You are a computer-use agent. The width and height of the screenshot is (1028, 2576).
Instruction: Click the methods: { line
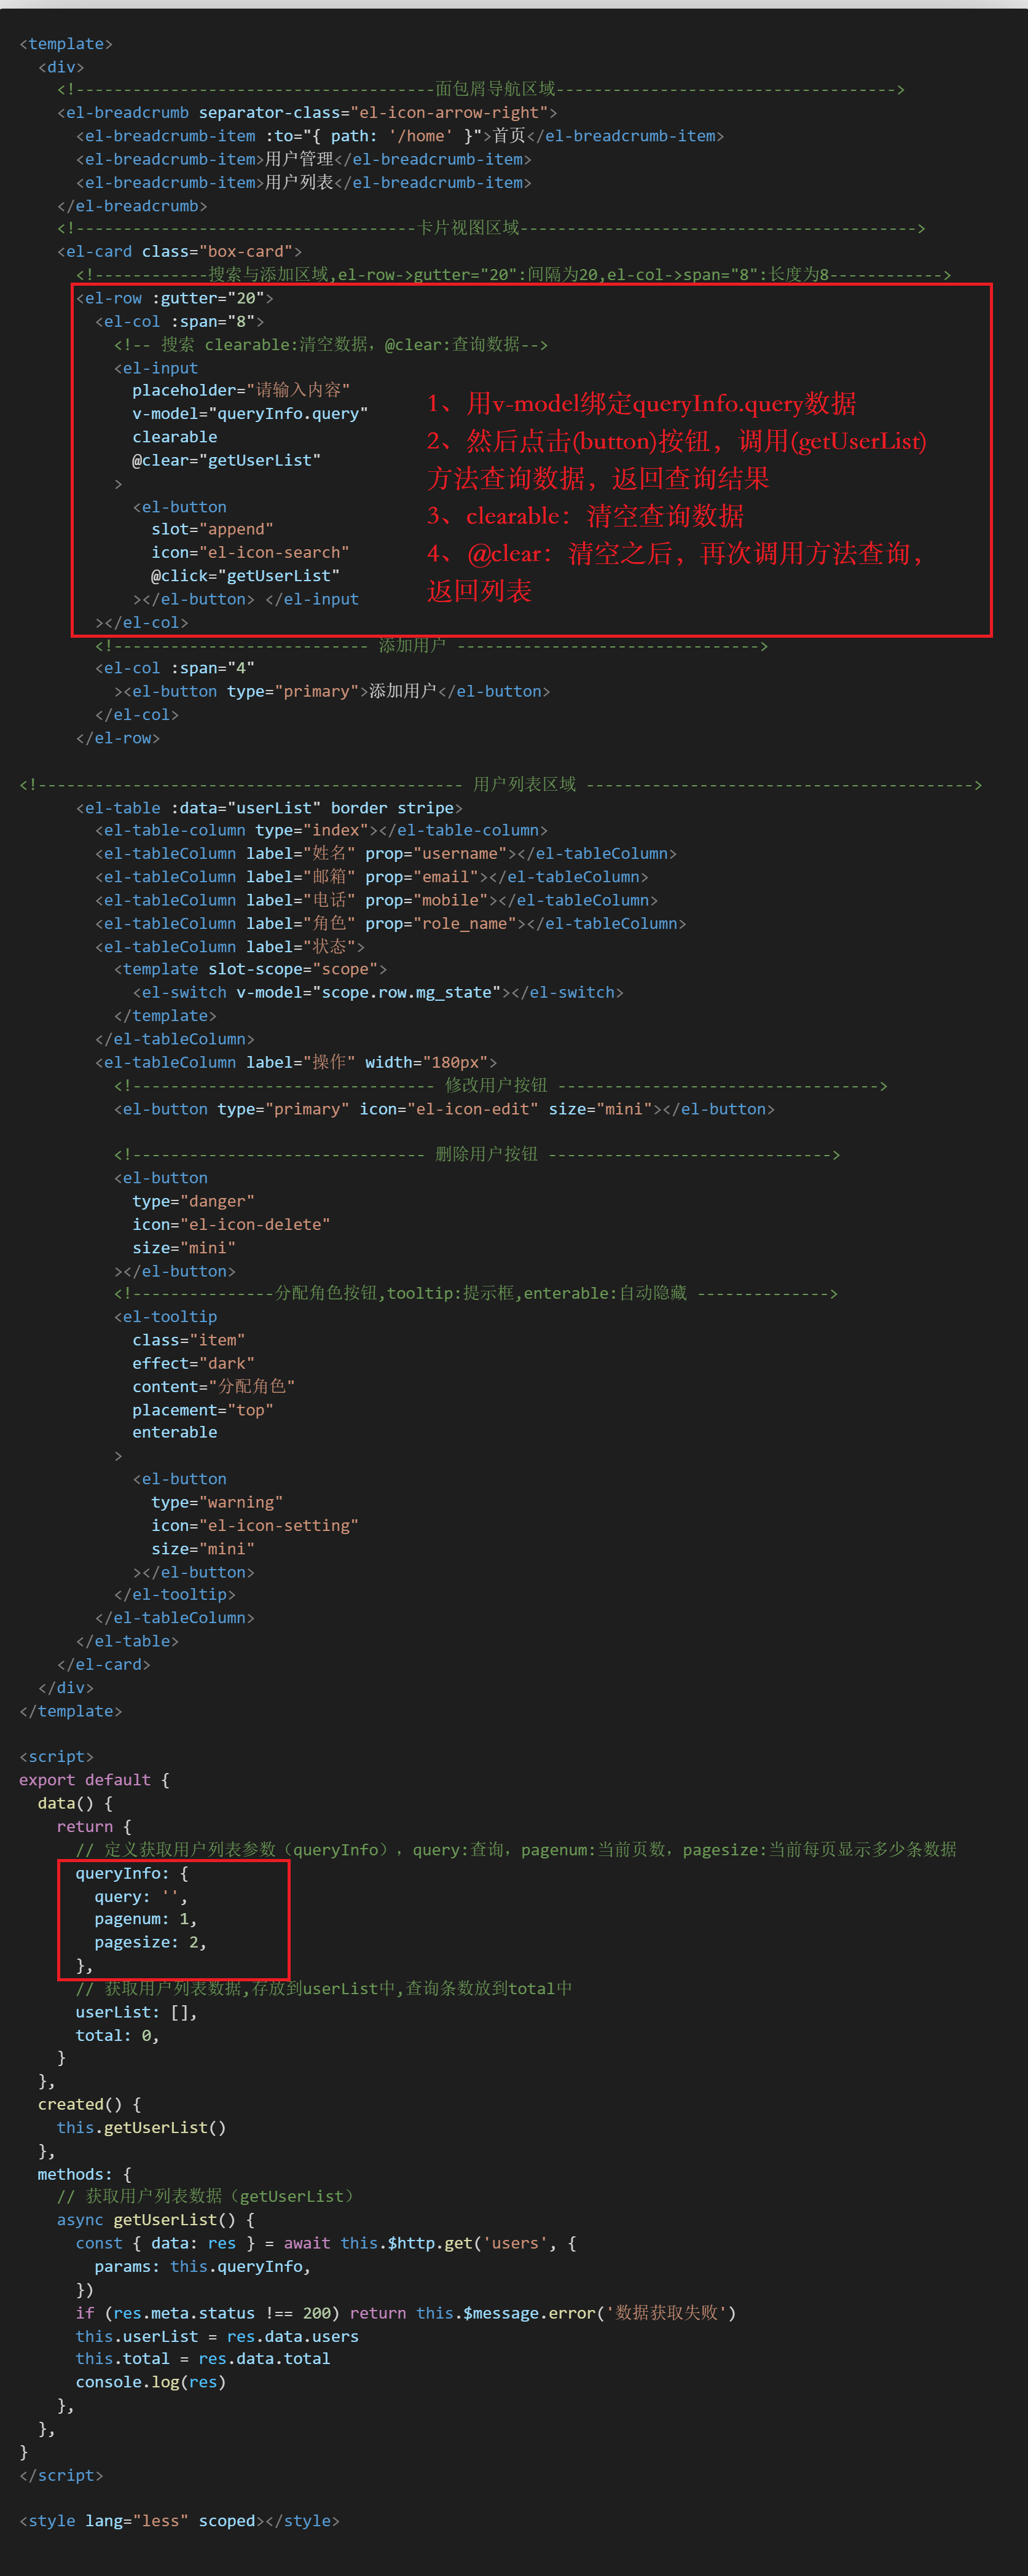click(85, 2175)
